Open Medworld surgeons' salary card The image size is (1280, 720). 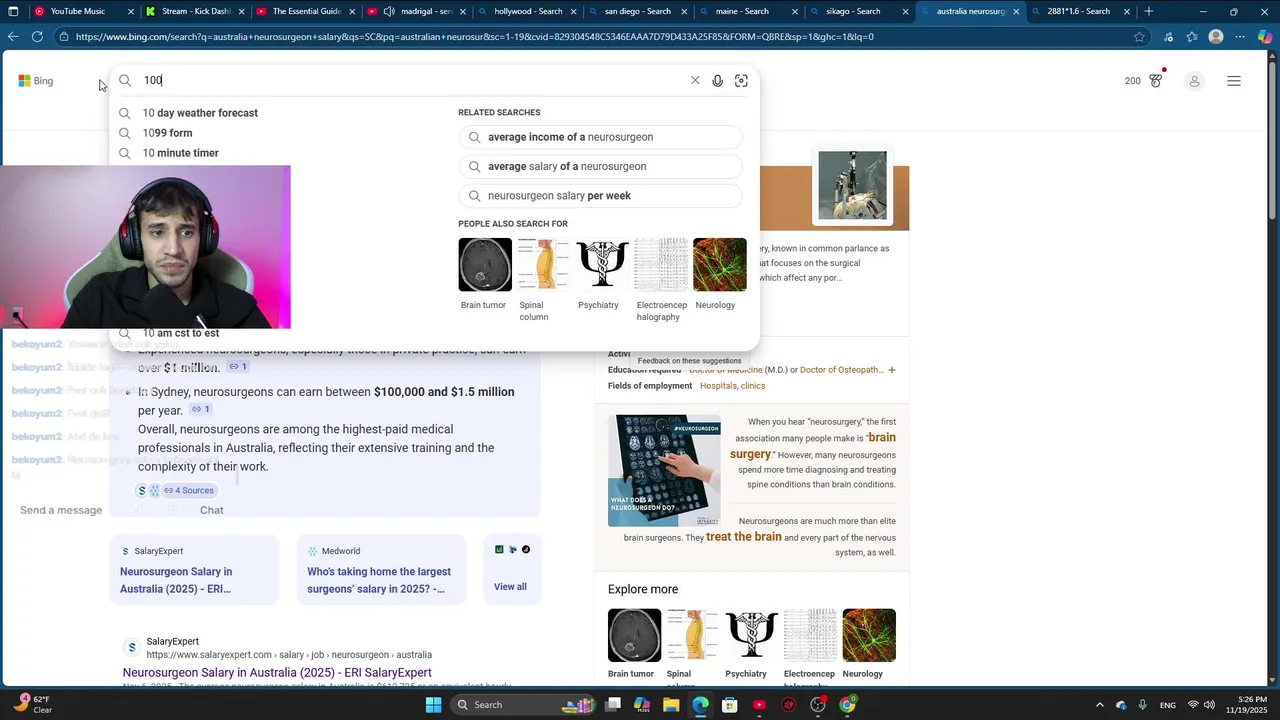pos(381,570)
